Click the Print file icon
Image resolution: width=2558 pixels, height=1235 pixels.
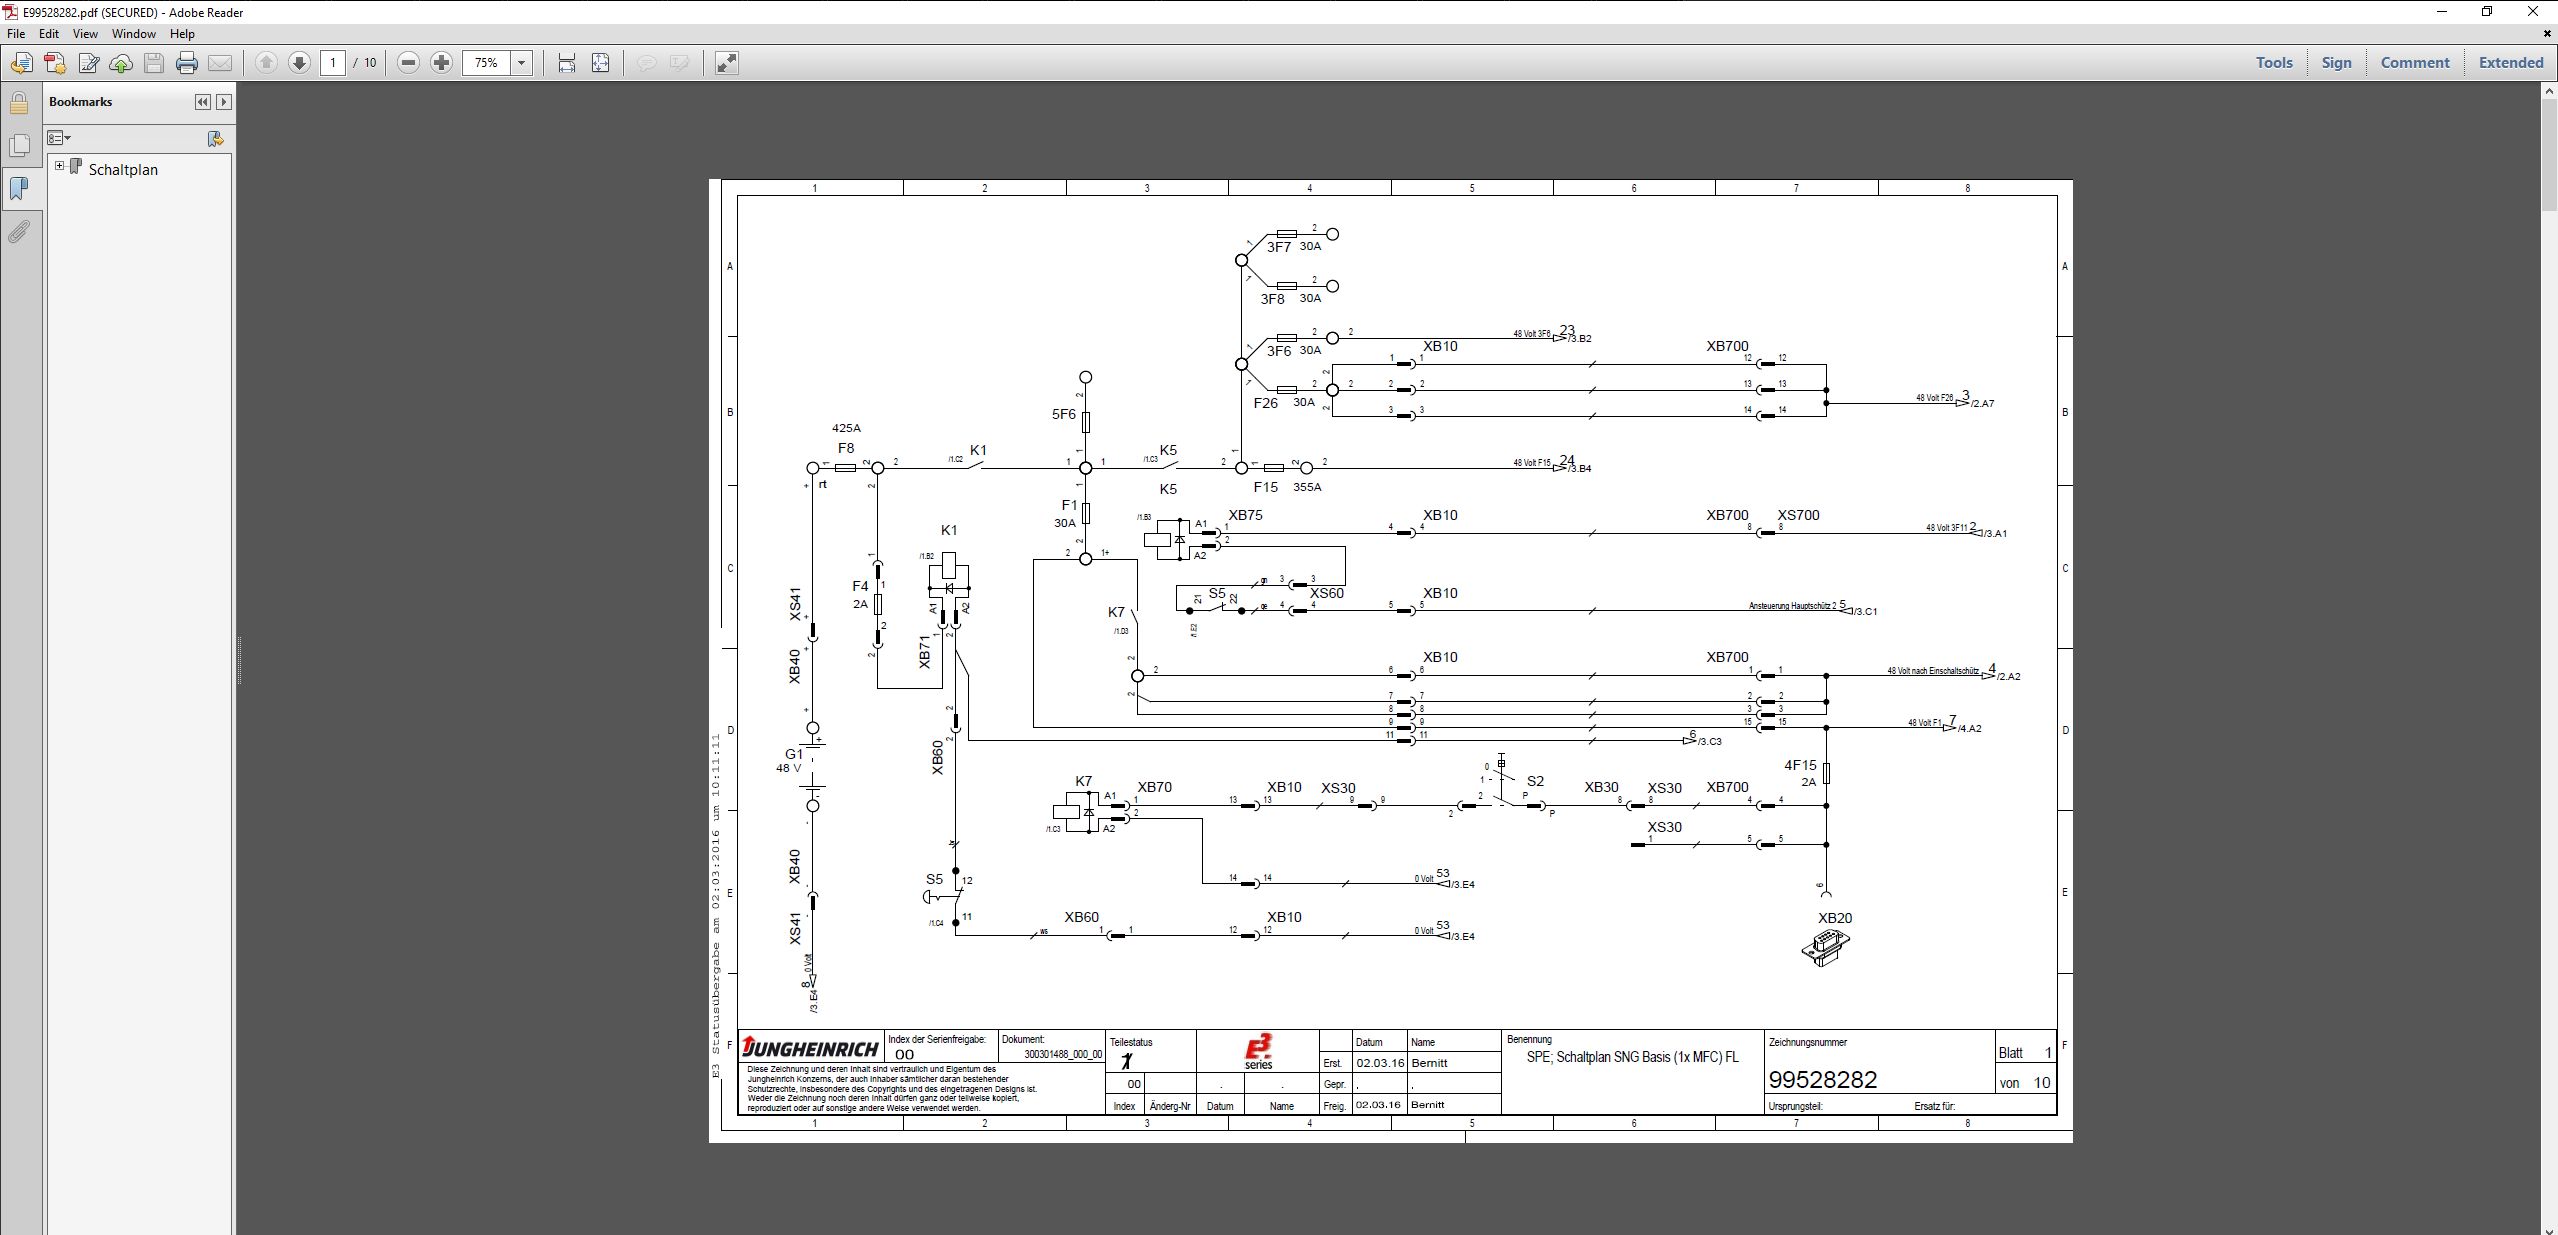[x=186, y=63]
